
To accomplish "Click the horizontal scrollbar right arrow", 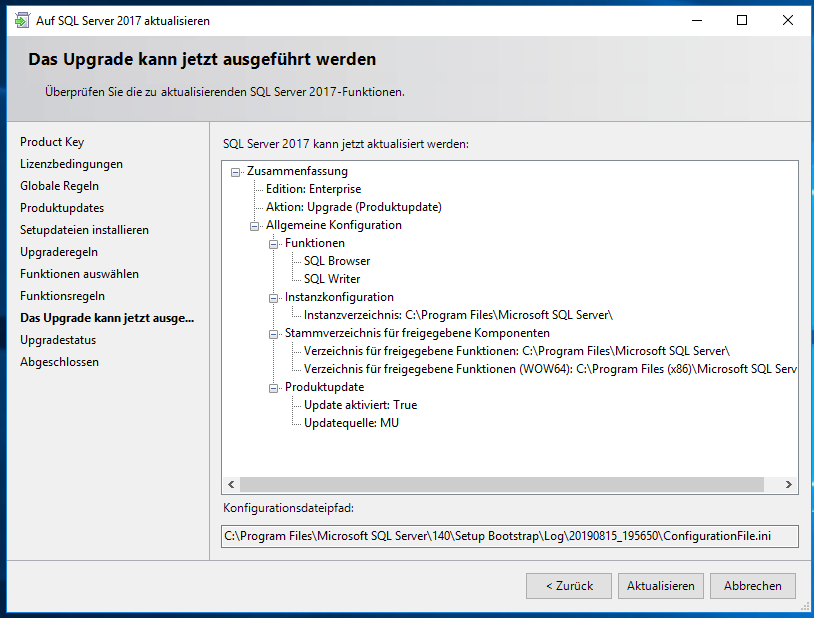I will [789, 485].
